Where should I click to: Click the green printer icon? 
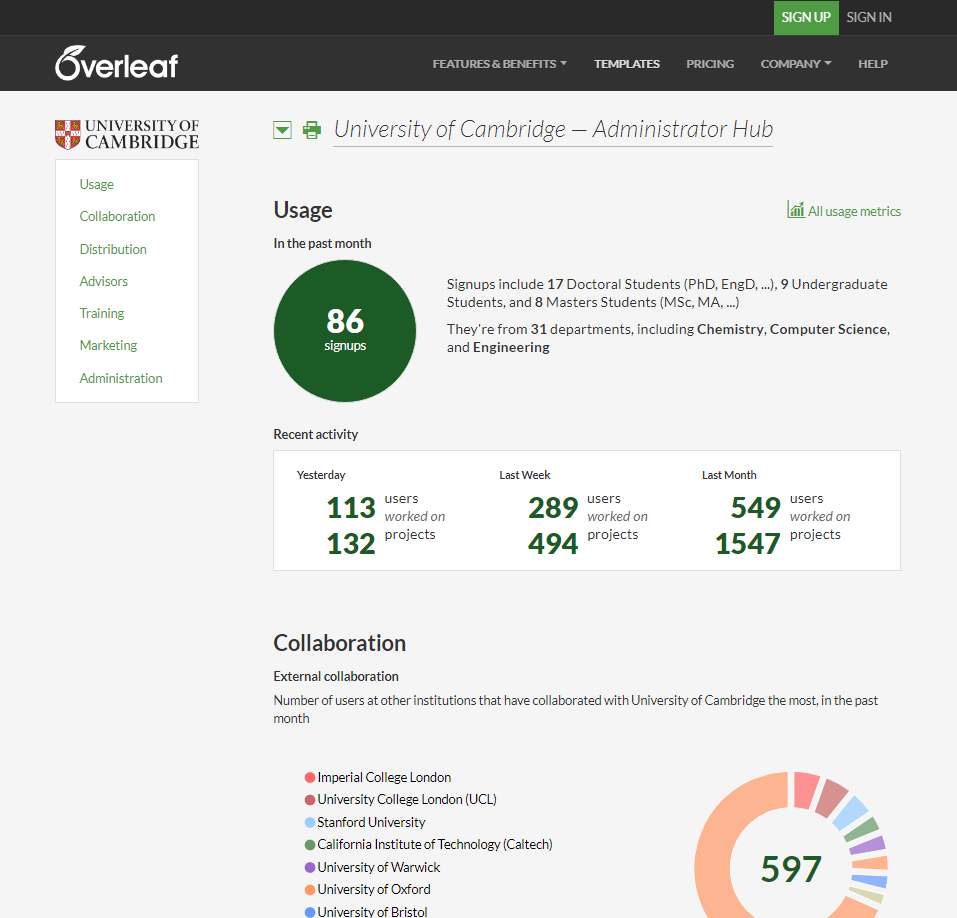coord(312,130)
